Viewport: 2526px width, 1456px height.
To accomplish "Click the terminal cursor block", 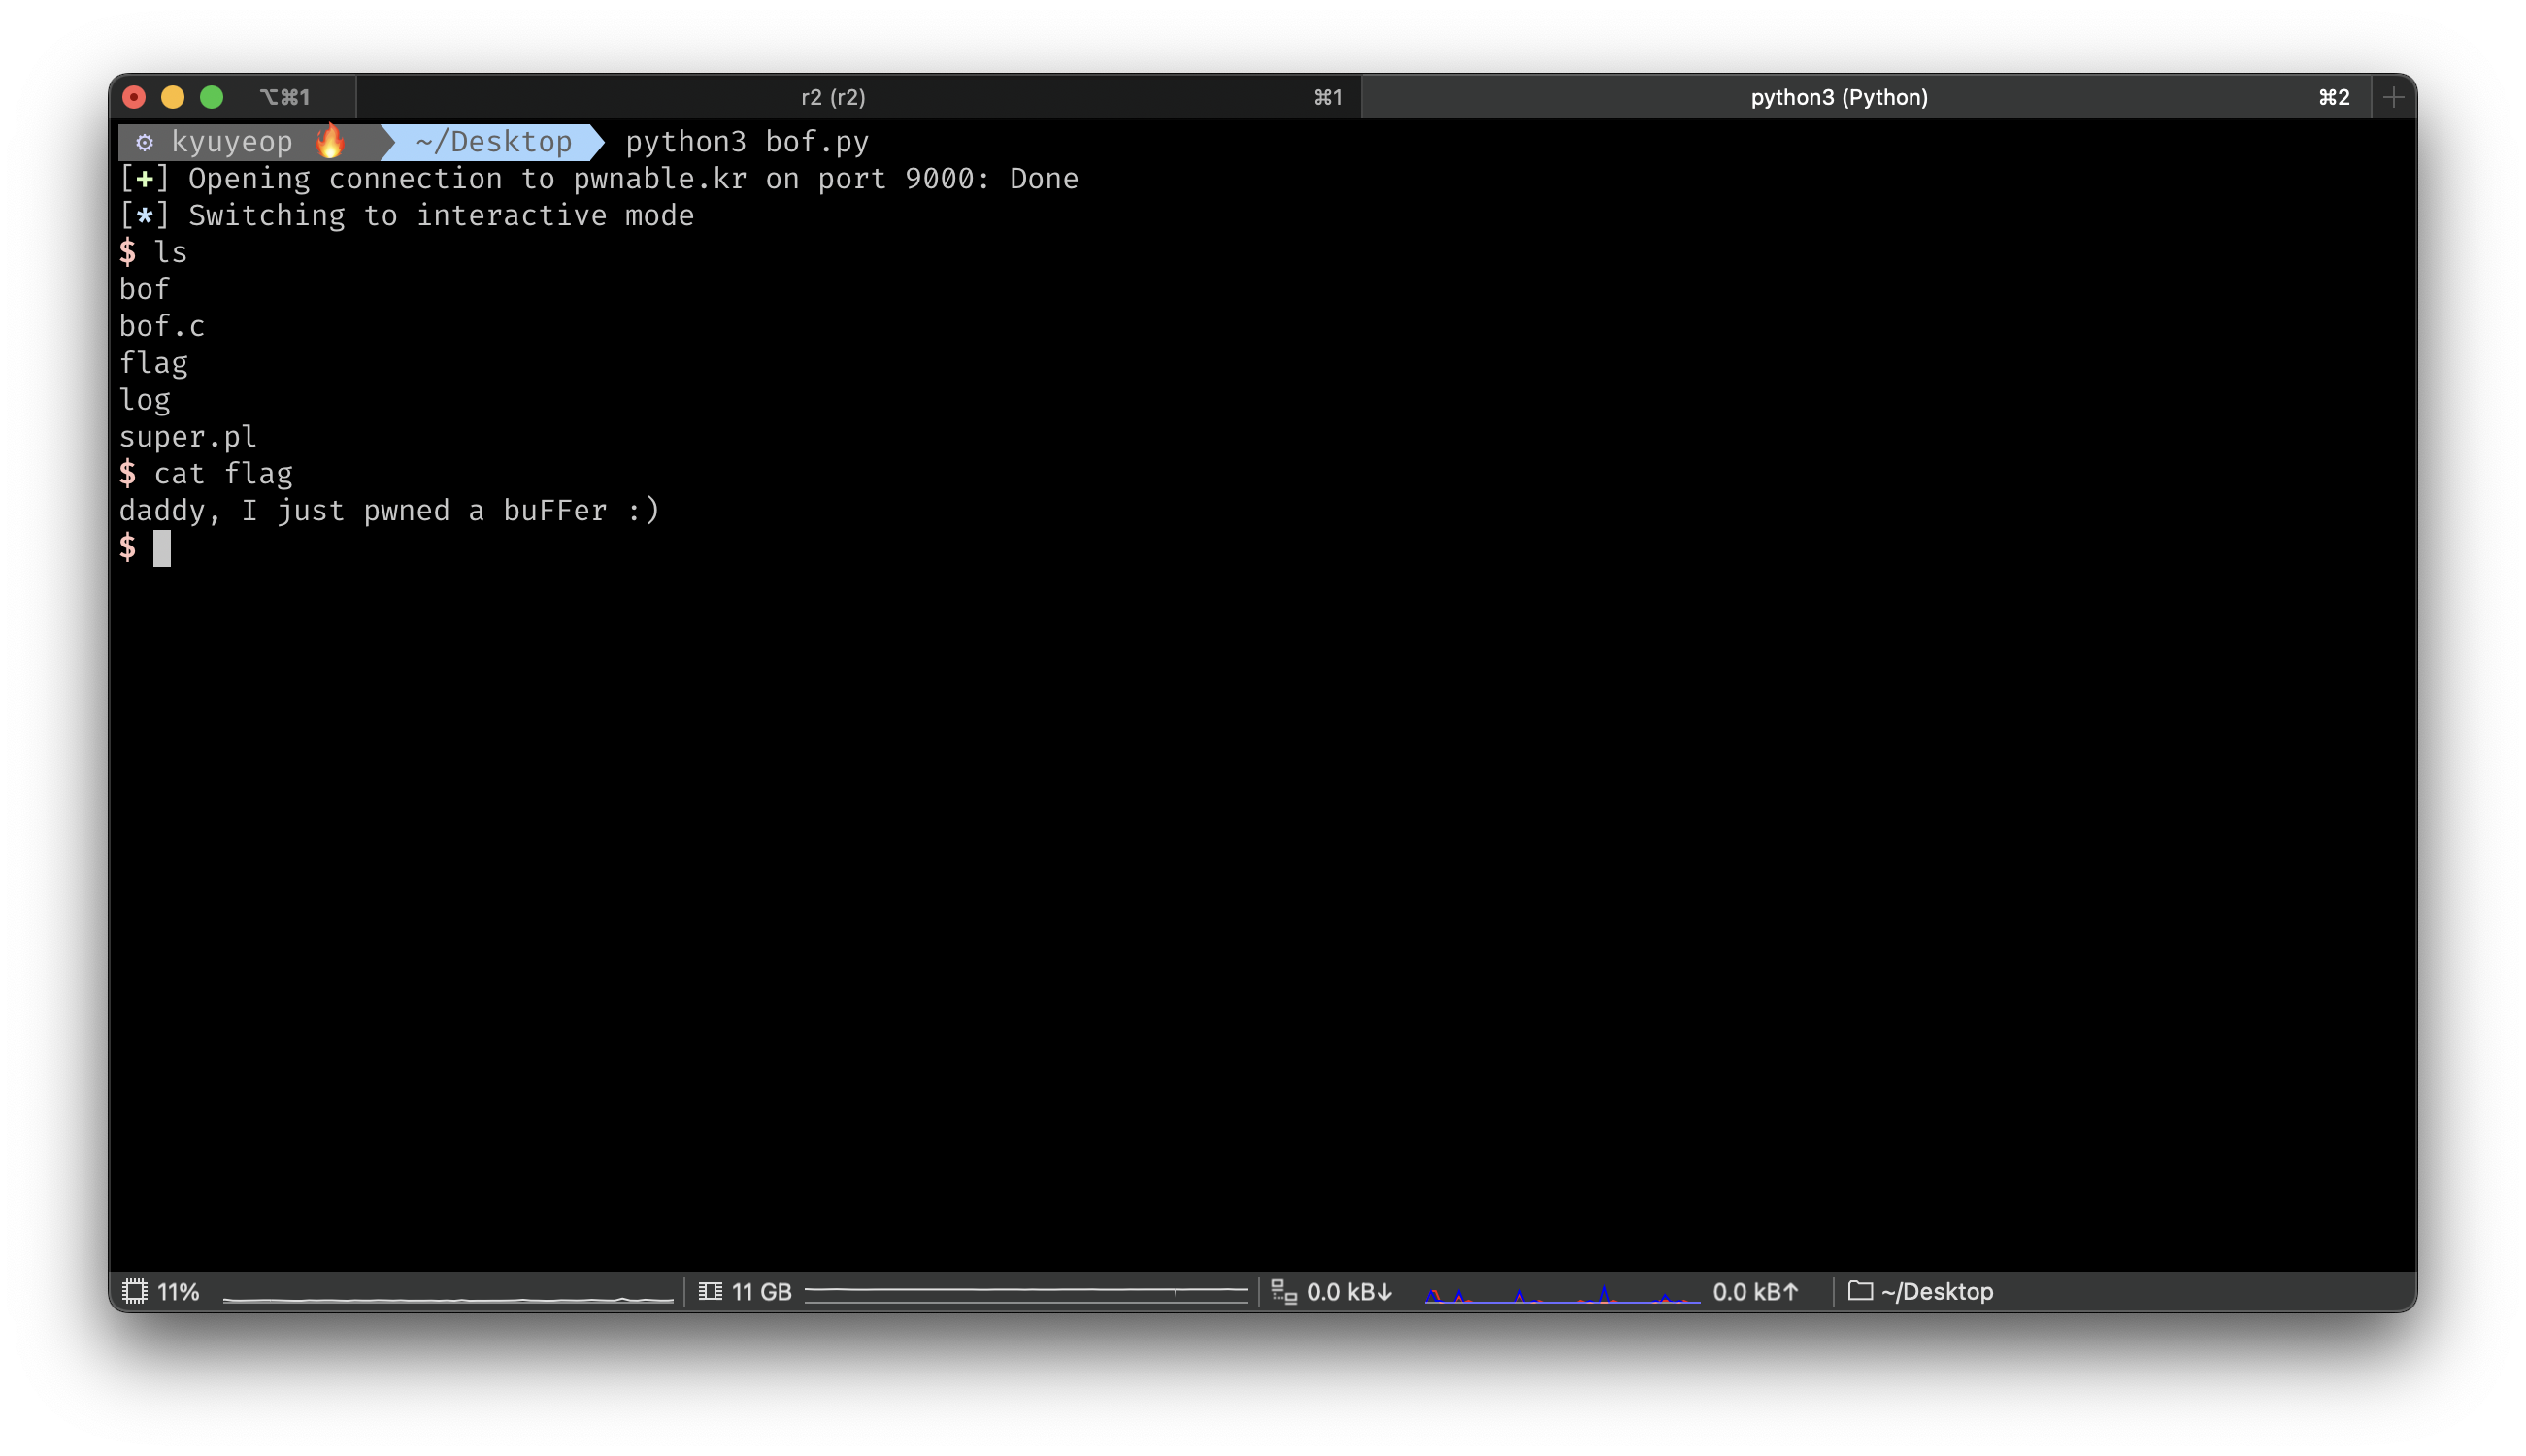I will pos(162,548).
